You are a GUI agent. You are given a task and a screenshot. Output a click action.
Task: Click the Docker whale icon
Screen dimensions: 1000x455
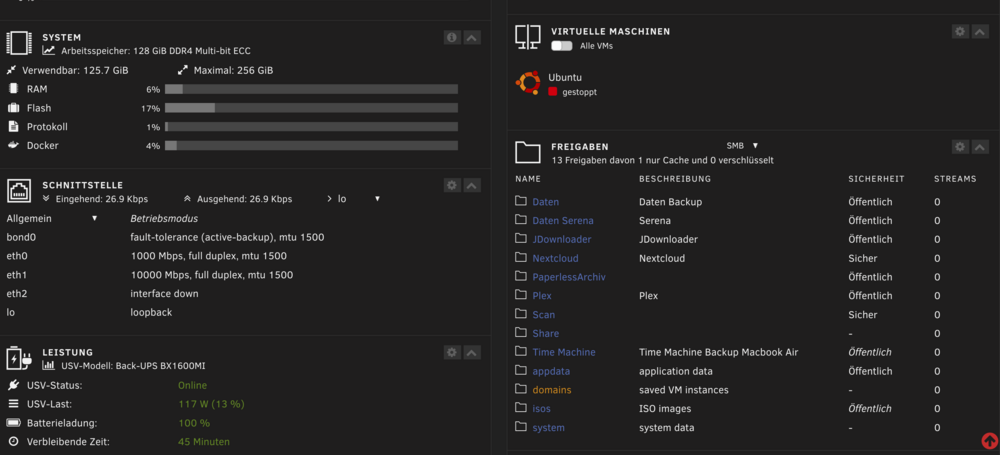pos(13,145)
